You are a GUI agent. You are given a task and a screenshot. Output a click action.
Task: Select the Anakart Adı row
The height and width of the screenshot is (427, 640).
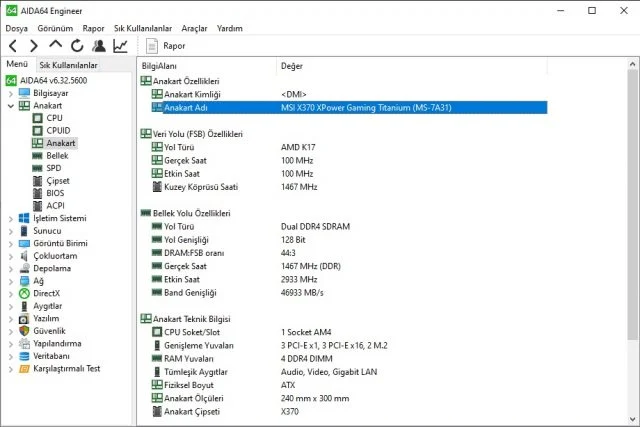tap(349, 108)
